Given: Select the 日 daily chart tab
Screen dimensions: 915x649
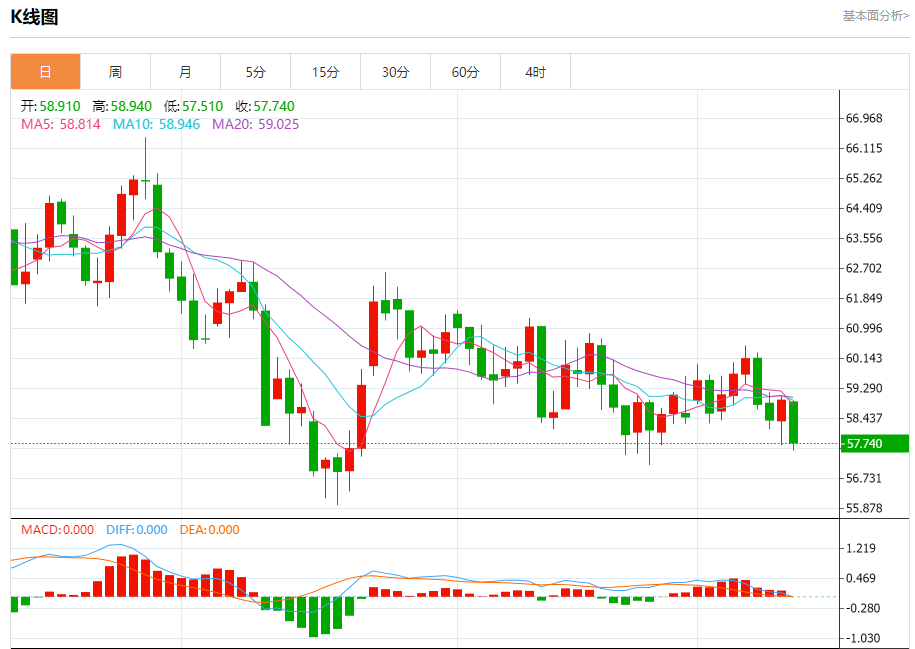Looking at the screenshot, I should click(45, 72).
